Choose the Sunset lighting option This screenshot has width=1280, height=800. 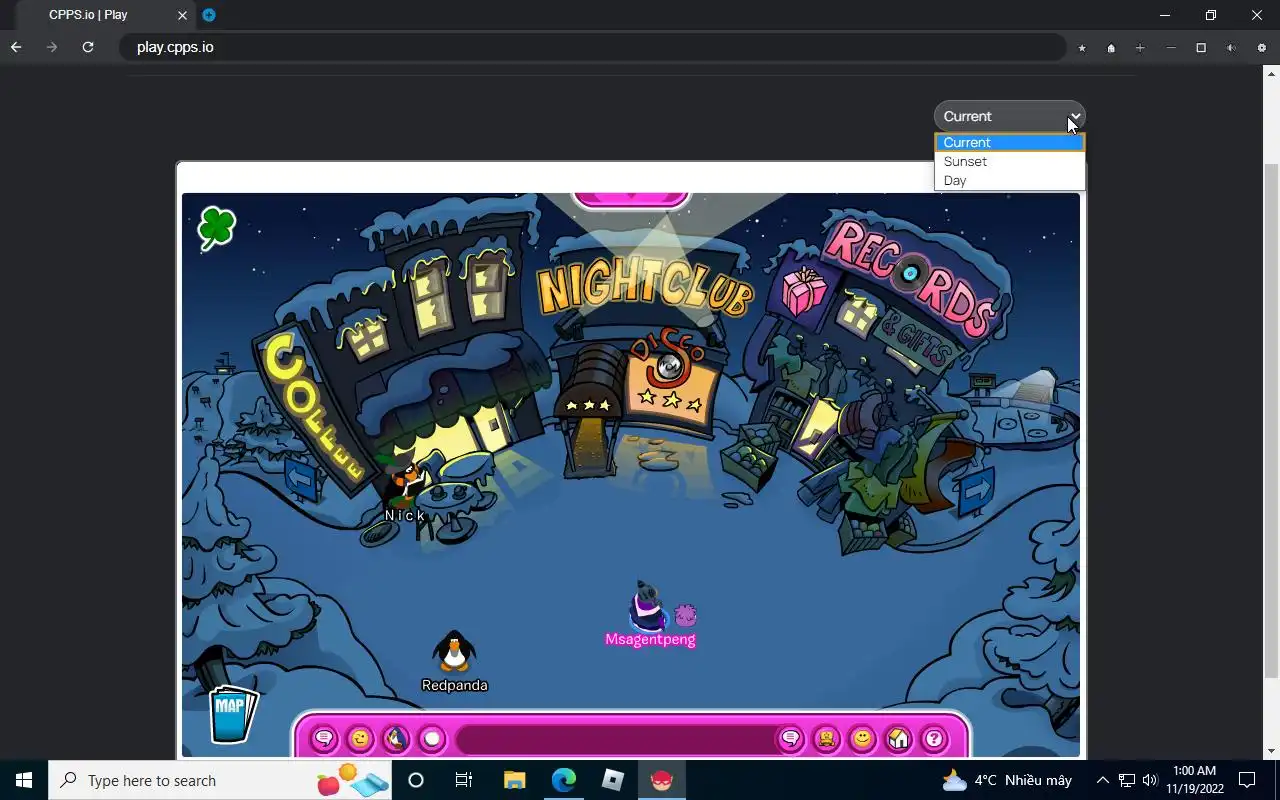pyautogui.click(x=1009, y=161)
